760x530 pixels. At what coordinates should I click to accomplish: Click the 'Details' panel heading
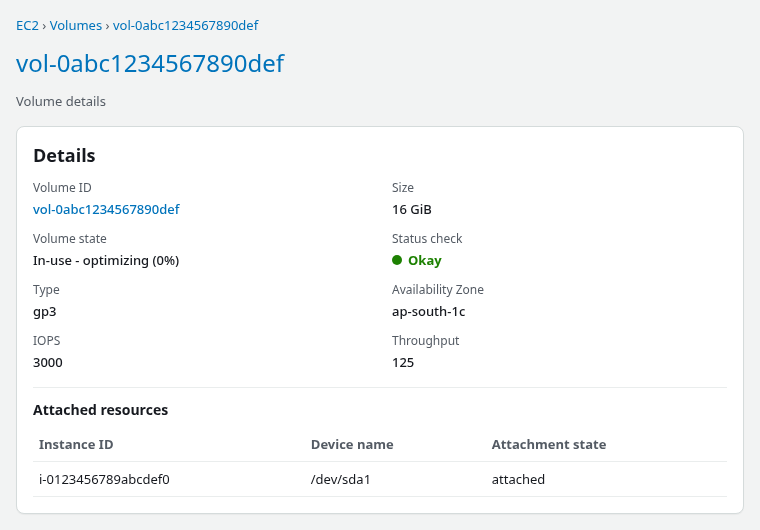pyautogui.click(x=64, y=156)
